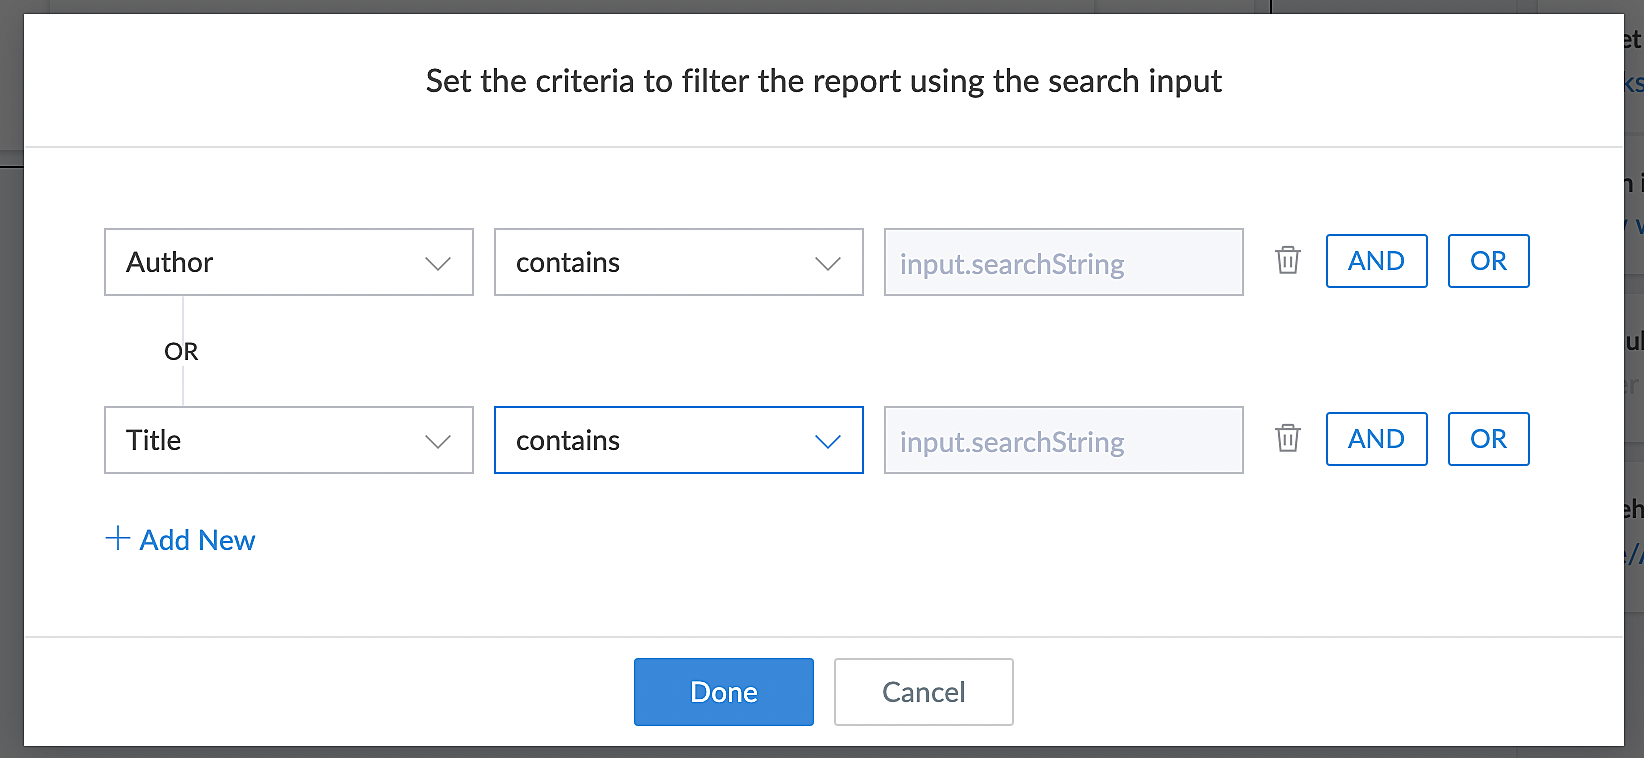Click the OR connector label between criteria rows

[181, 352]
